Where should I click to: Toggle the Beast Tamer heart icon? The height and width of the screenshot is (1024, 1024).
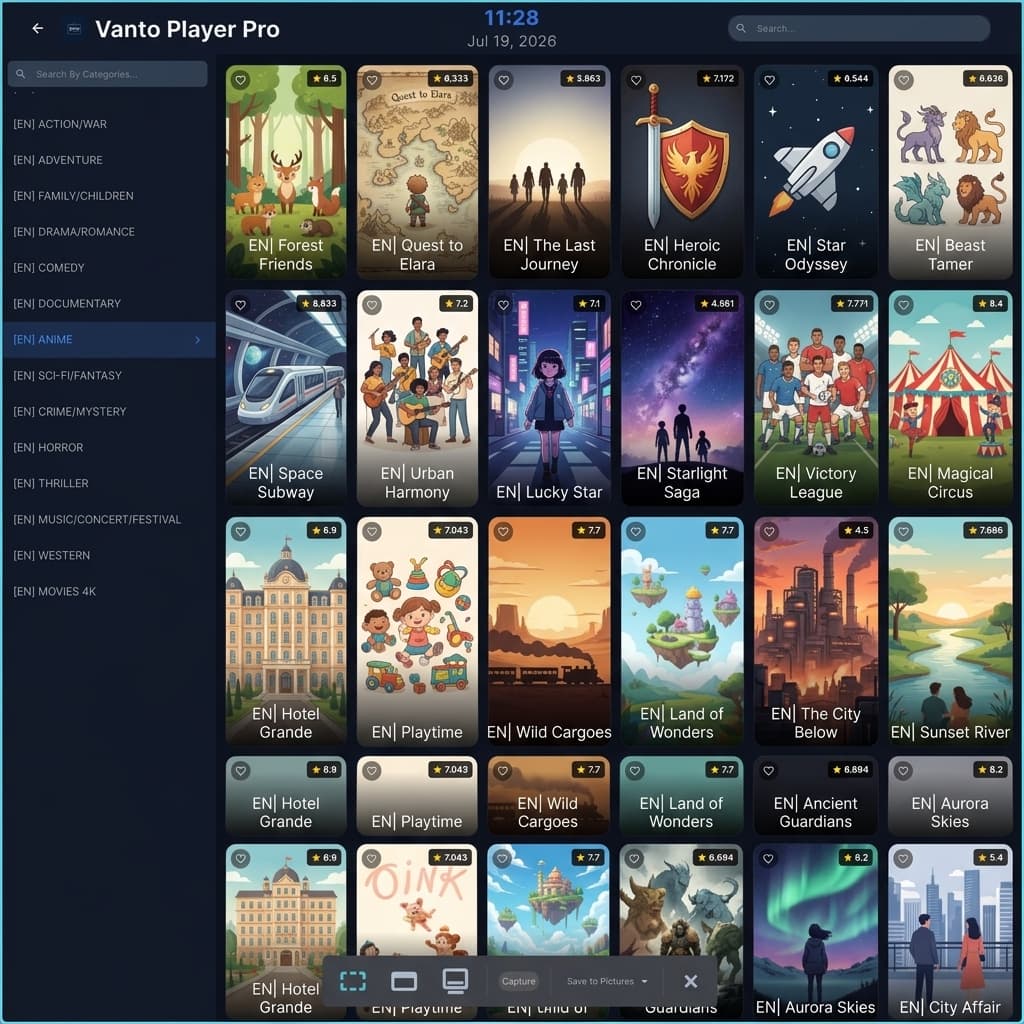904,80
